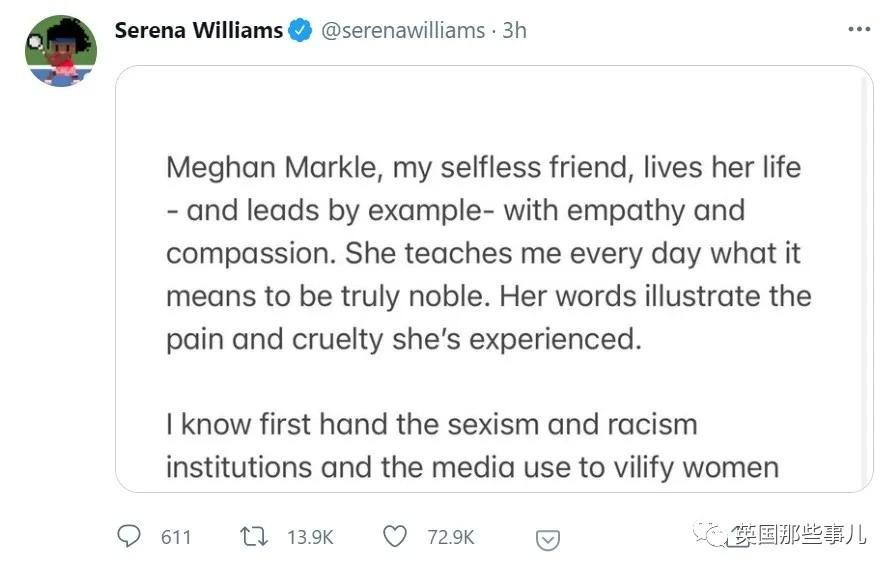Open the embedded statement image card
895x573 pixels.
494,279
